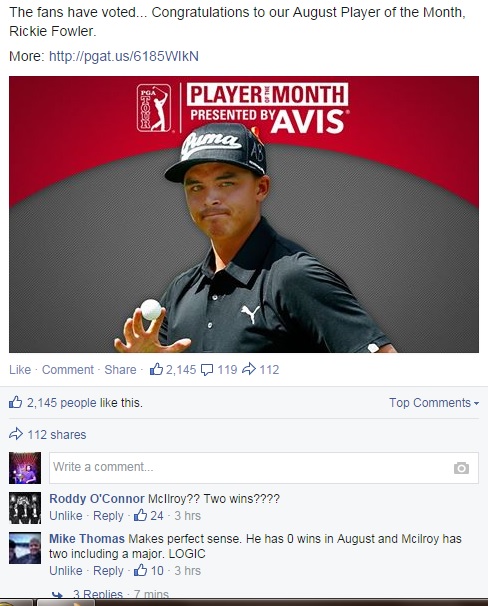Attach a photo using the camera icon
488x606 pixels.
[x=461, y=468]
